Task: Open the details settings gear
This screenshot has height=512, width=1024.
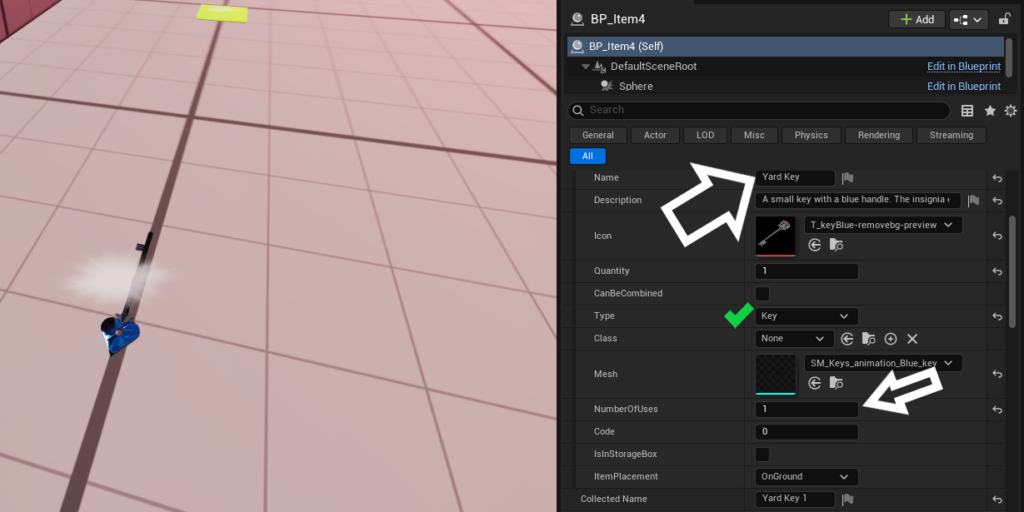Action: 1010,111
